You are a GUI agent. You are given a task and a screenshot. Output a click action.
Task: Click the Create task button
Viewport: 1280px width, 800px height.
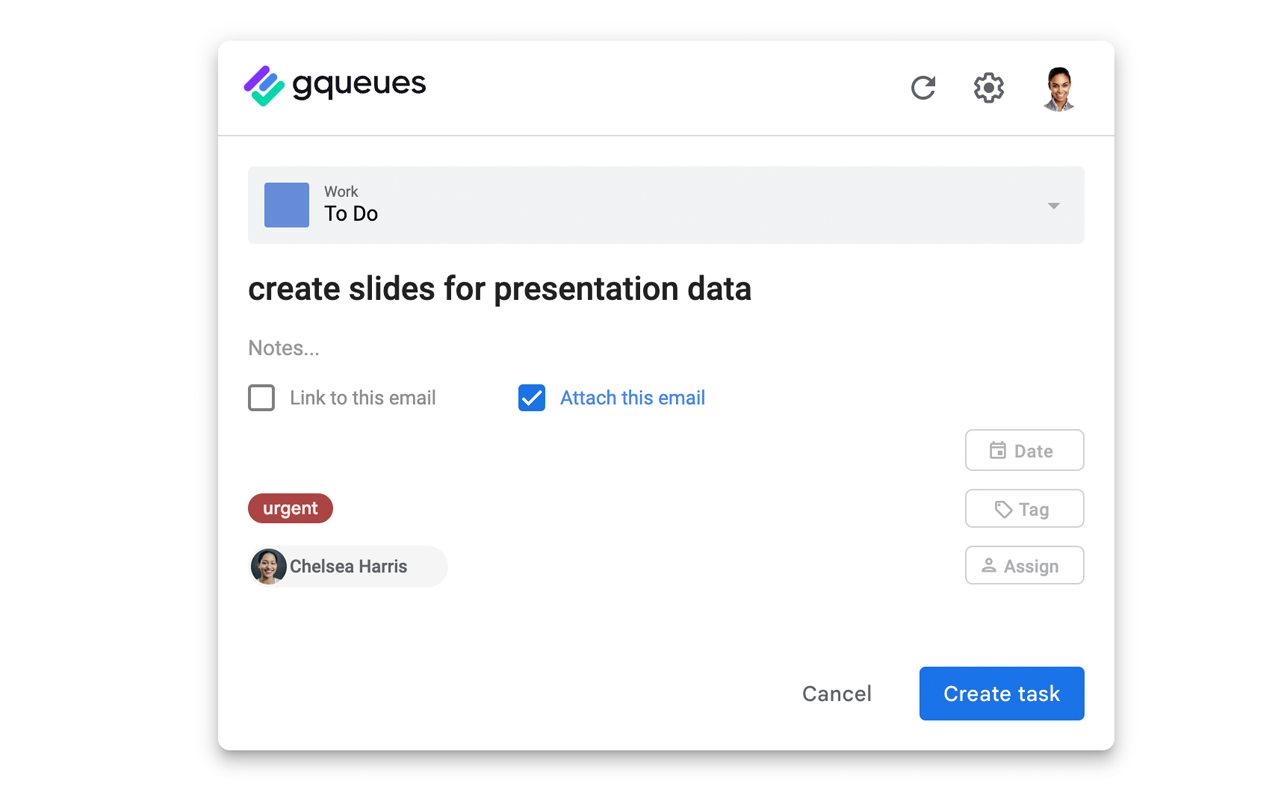click(1001, 693)
